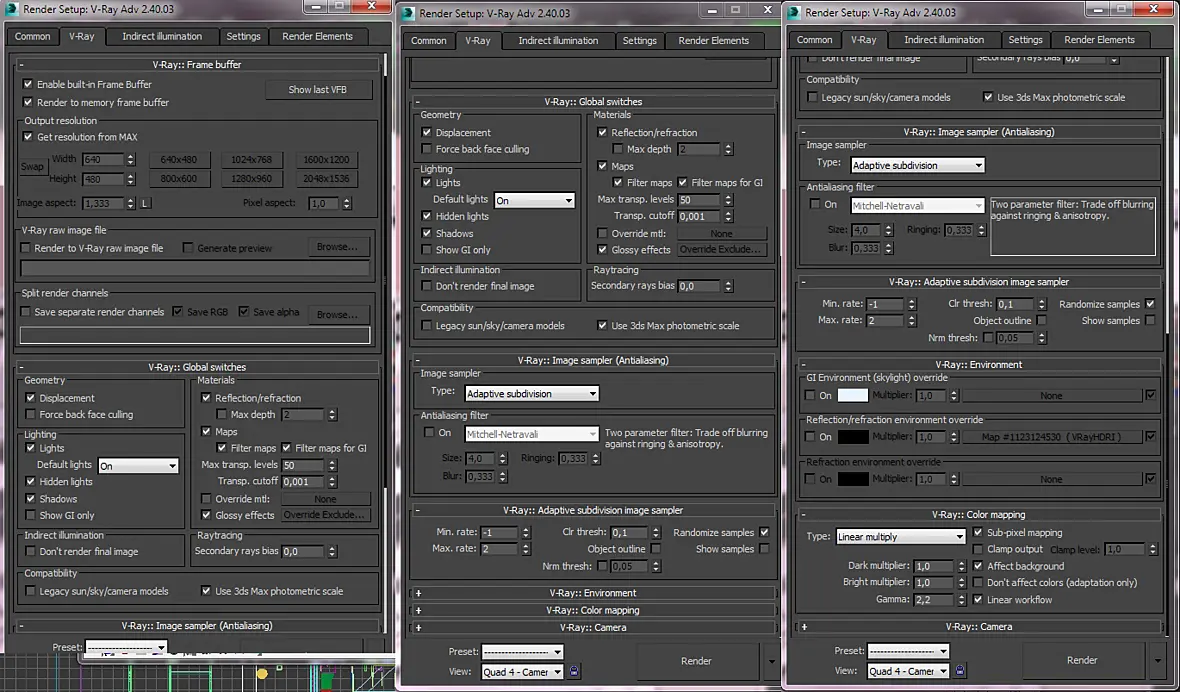Viewport: 1180px width, 692px height.
Task: Pick Reflection/refraction environment black color swatch
Action: pos(853,437)
